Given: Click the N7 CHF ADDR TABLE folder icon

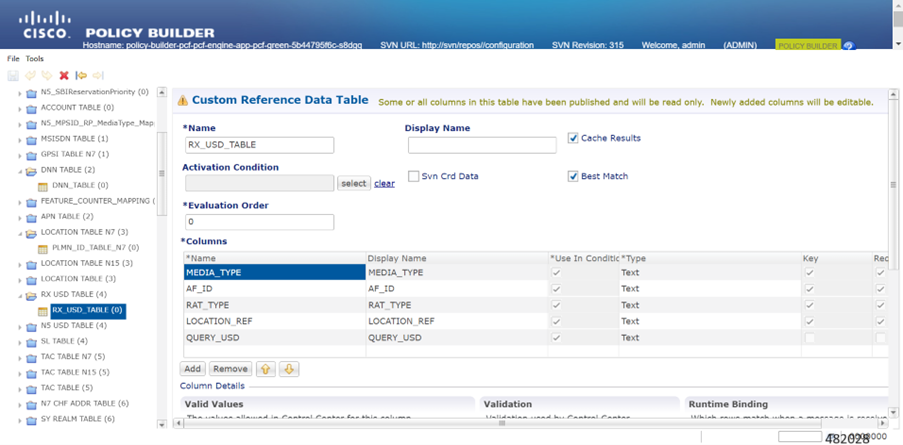Looking at the screenshot, I should [32, 404].
